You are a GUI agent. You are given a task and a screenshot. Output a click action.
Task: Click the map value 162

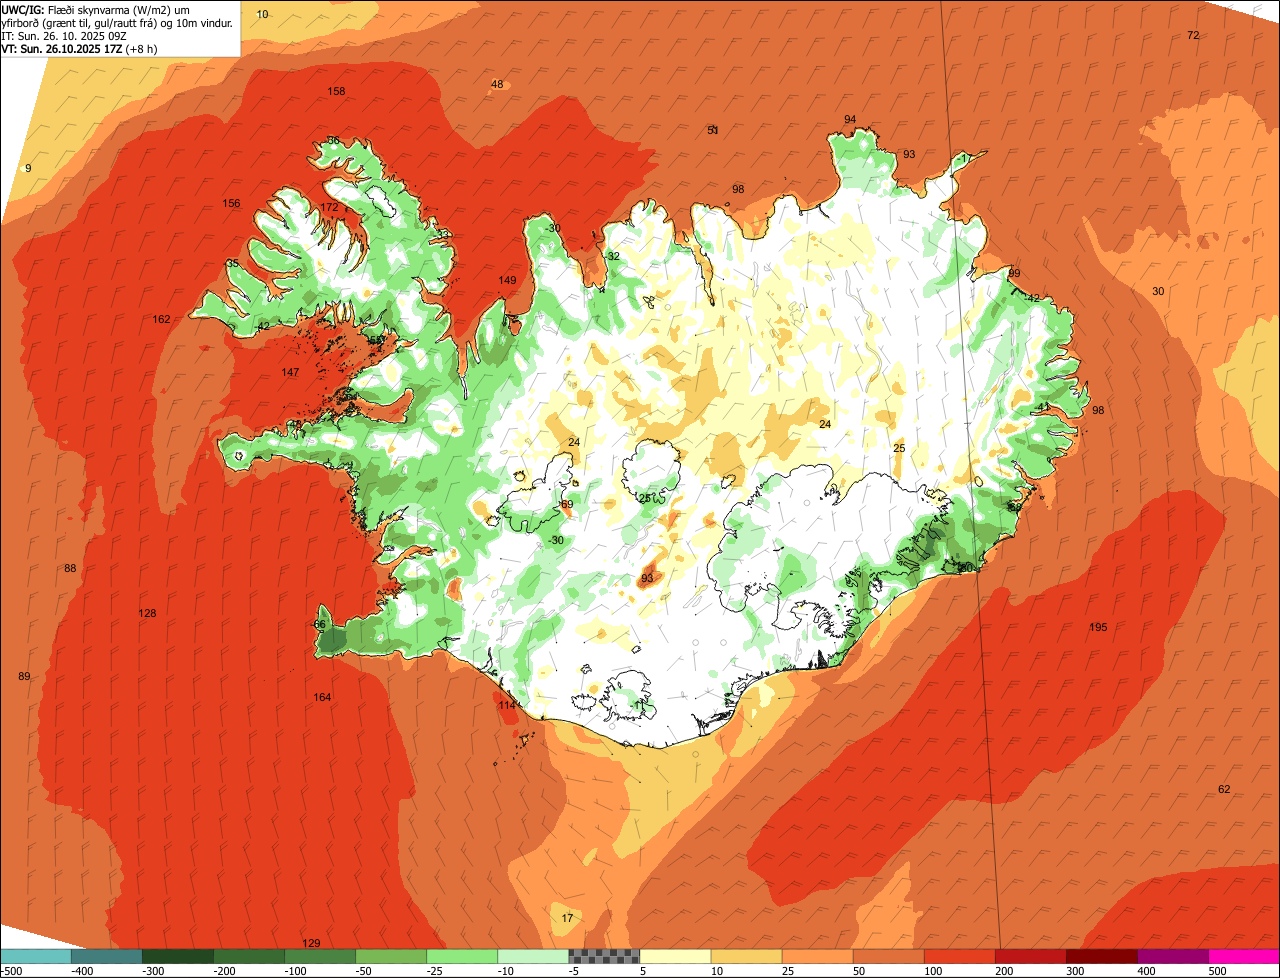point(162,320)
